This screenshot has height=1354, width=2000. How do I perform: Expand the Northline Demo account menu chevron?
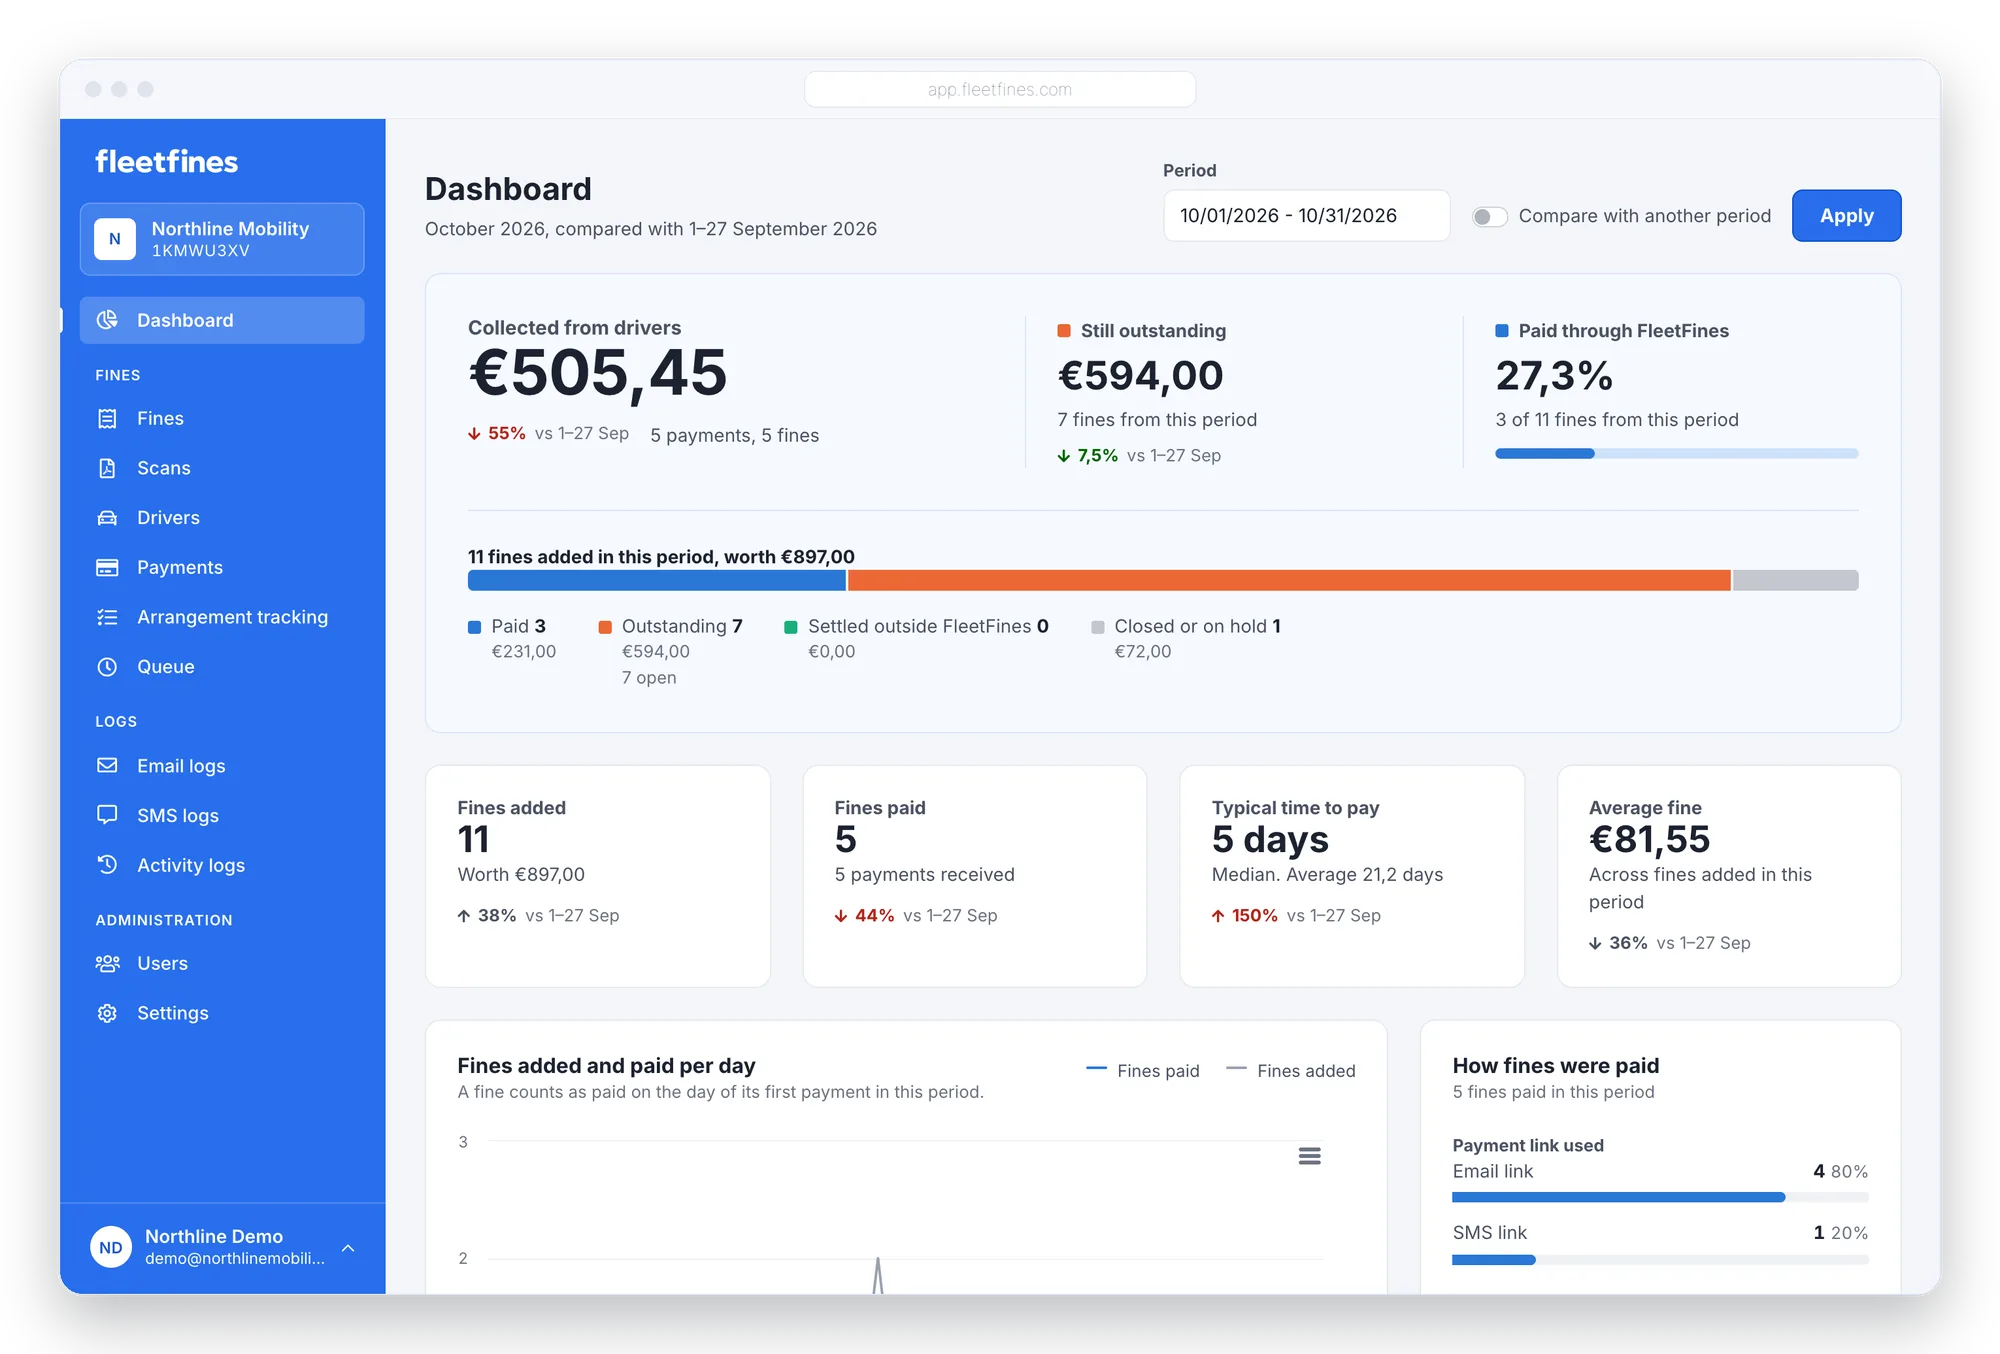348,1248
